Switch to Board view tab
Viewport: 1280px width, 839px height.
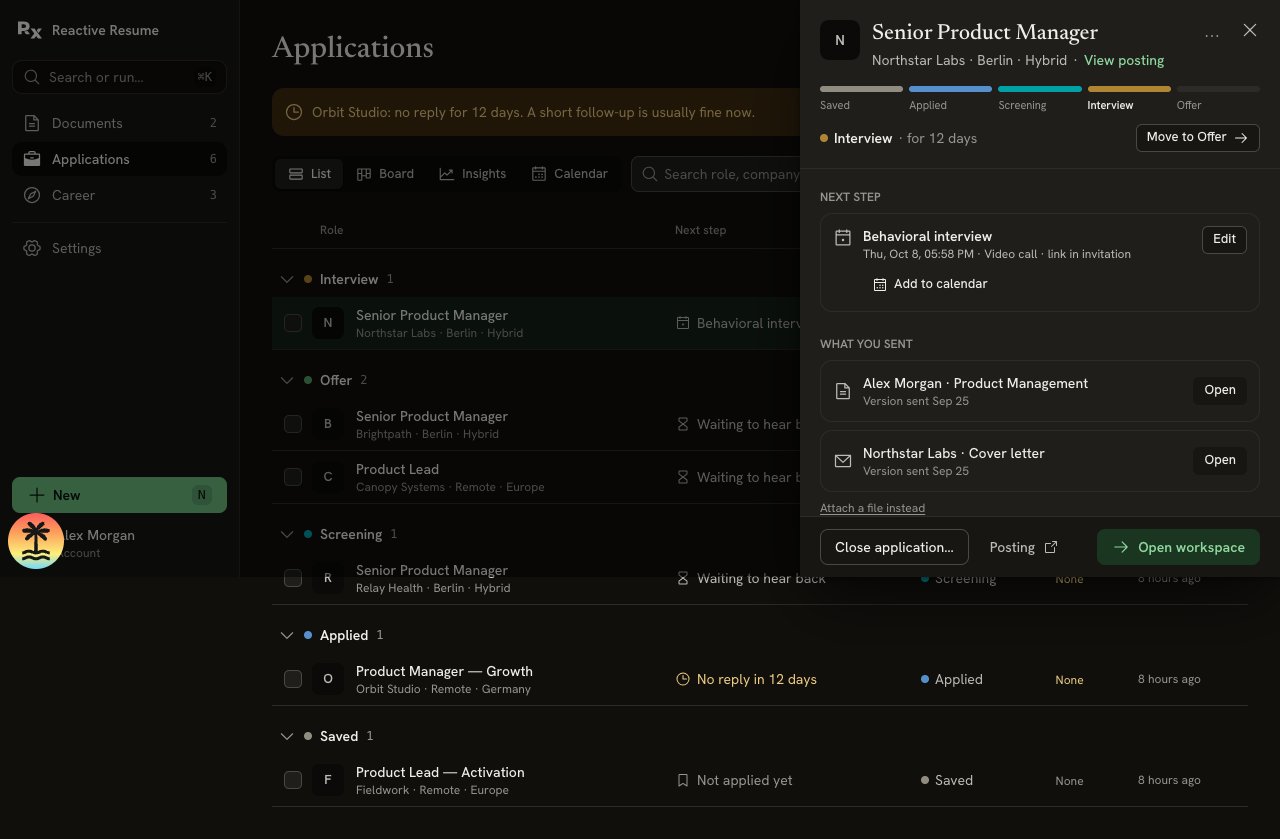pos(385,174)
